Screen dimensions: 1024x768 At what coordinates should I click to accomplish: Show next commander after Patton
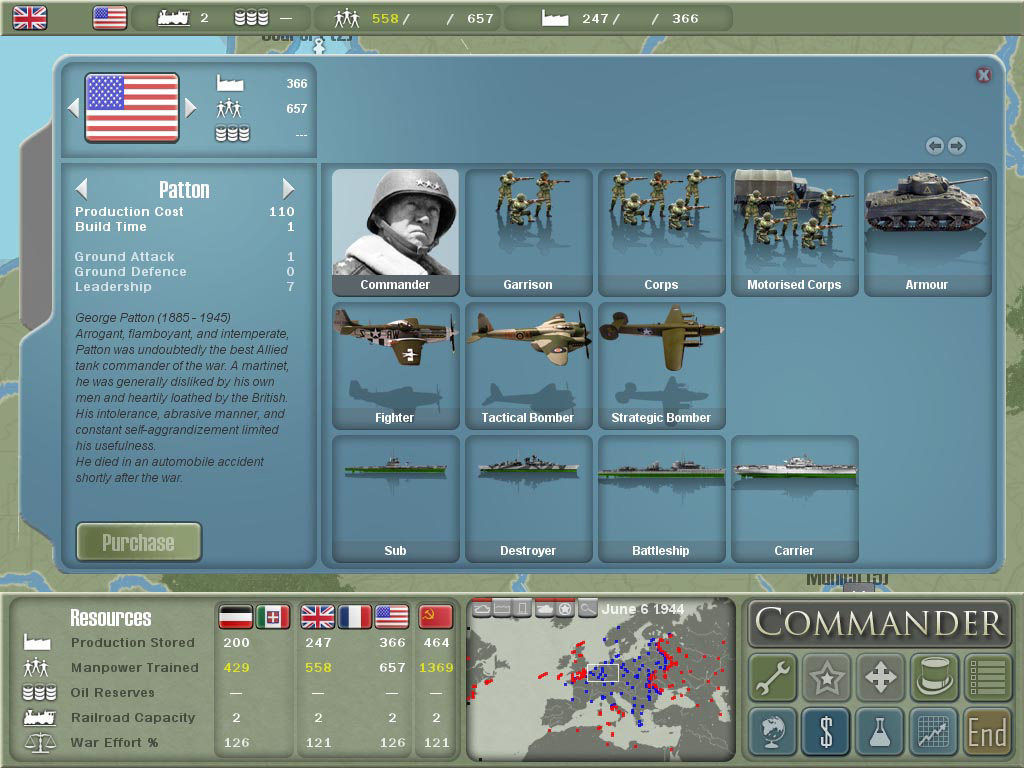click(288, 189)
